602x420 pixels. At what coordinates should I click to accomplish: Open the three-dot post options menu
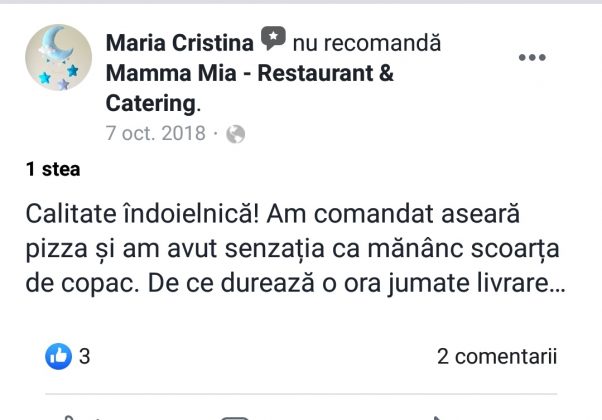coord(532,58)
